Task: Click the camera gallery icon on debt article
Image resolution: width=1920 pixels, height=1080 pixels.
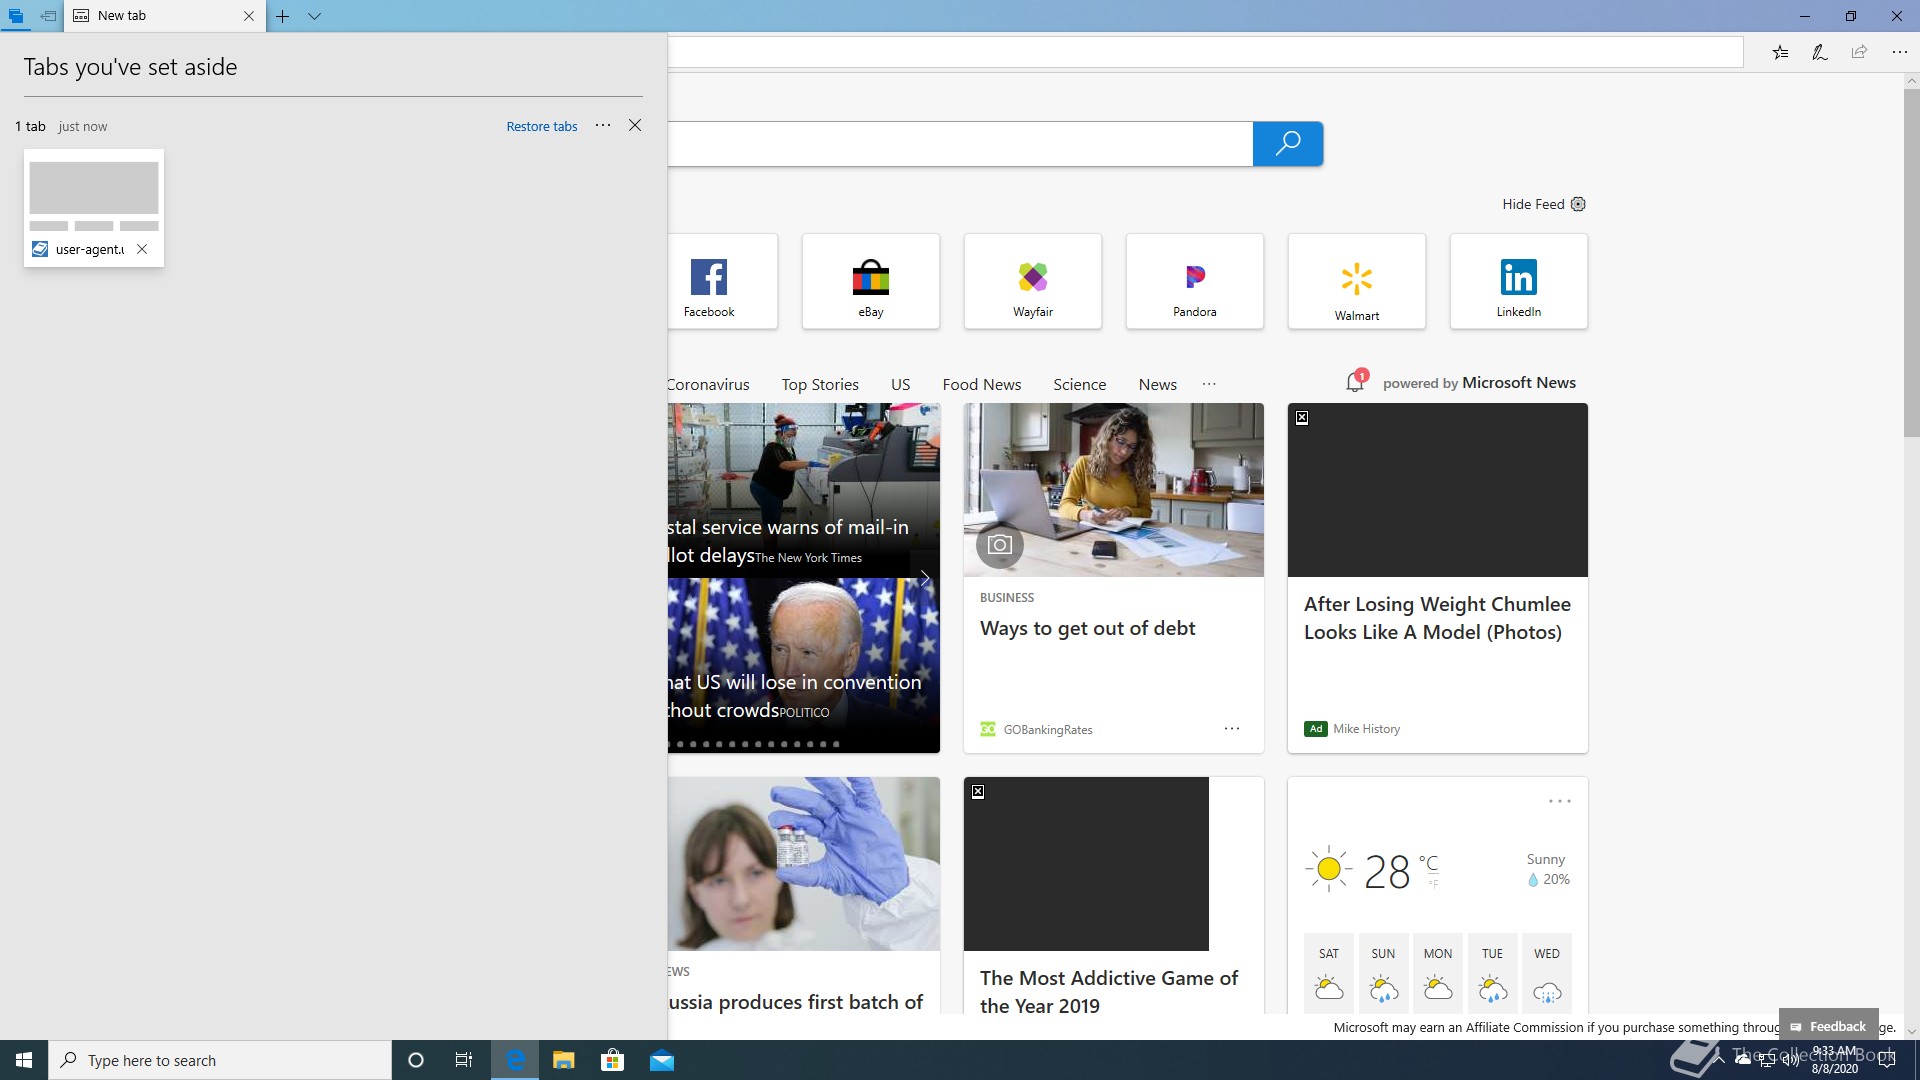Action: [x=1000, y=545]
